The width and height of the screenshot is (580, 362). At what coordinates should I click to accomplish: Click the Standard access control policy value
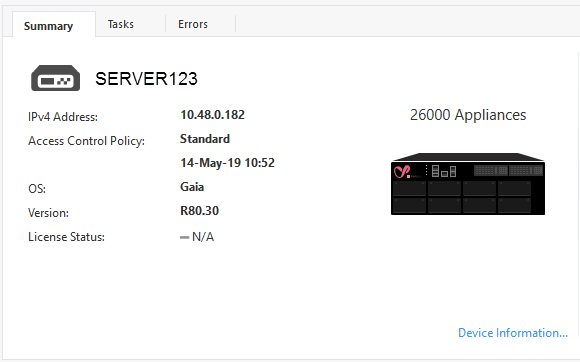click(x=205, y=139)
